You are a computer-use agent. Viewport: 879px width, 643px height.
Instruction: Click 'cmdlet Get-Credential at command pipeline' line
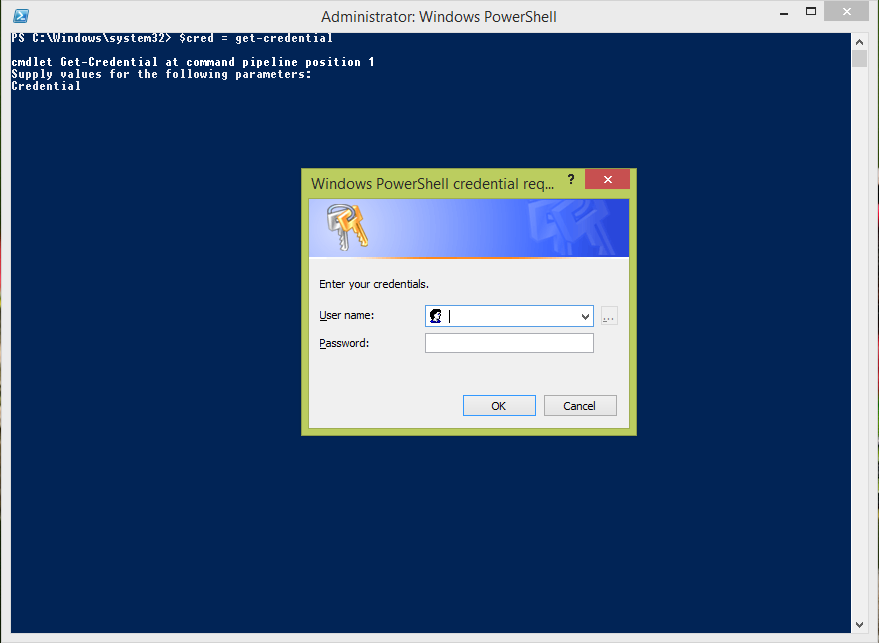(193, 62)
